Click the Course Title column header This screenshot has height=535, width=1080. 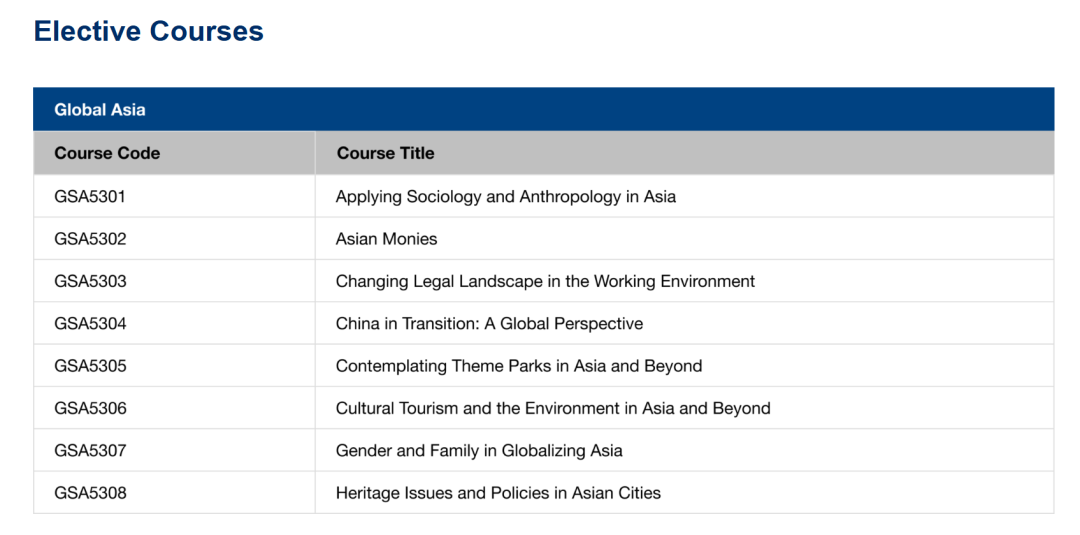(x=385, y=153)
